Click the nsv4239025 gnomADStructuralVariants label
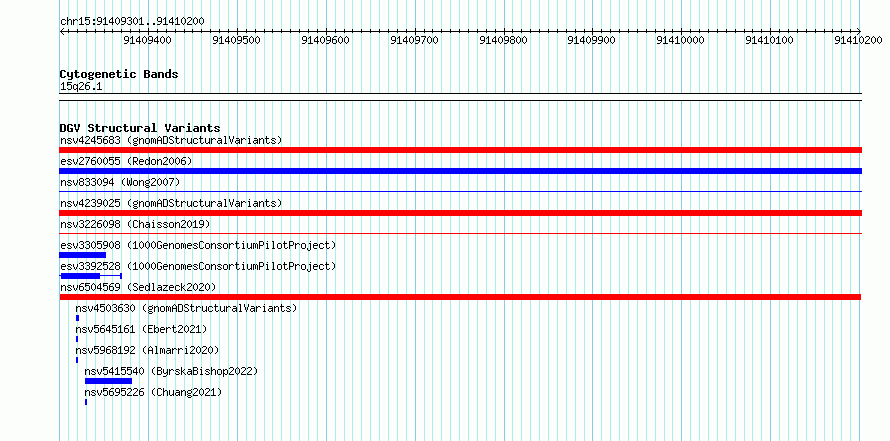Image resolution: width=890 pixels, height=441 pixels. (171, 203)
